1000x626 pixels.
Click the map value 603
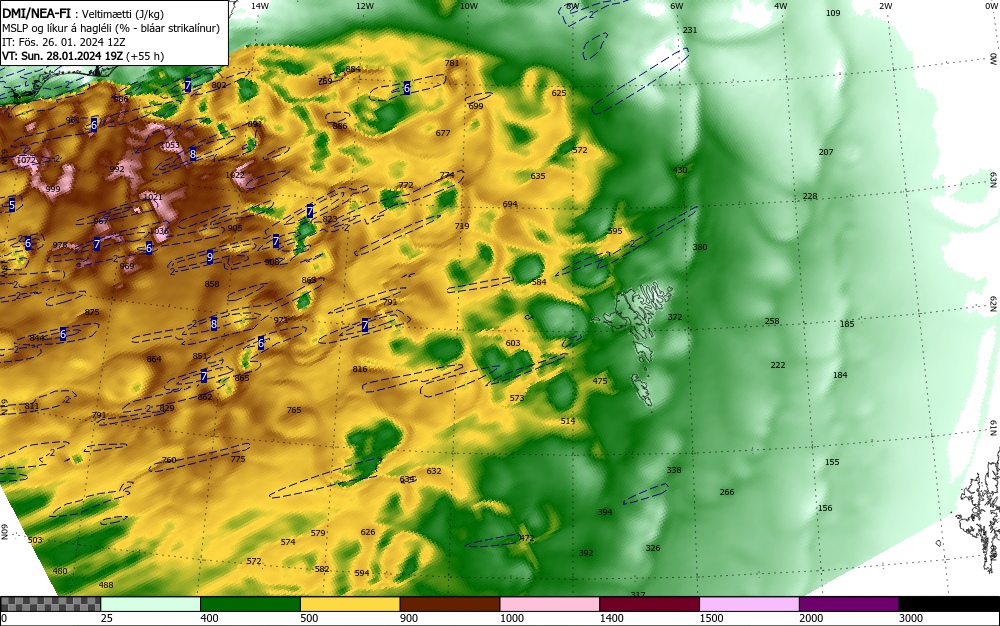click(x=513, y=343)
